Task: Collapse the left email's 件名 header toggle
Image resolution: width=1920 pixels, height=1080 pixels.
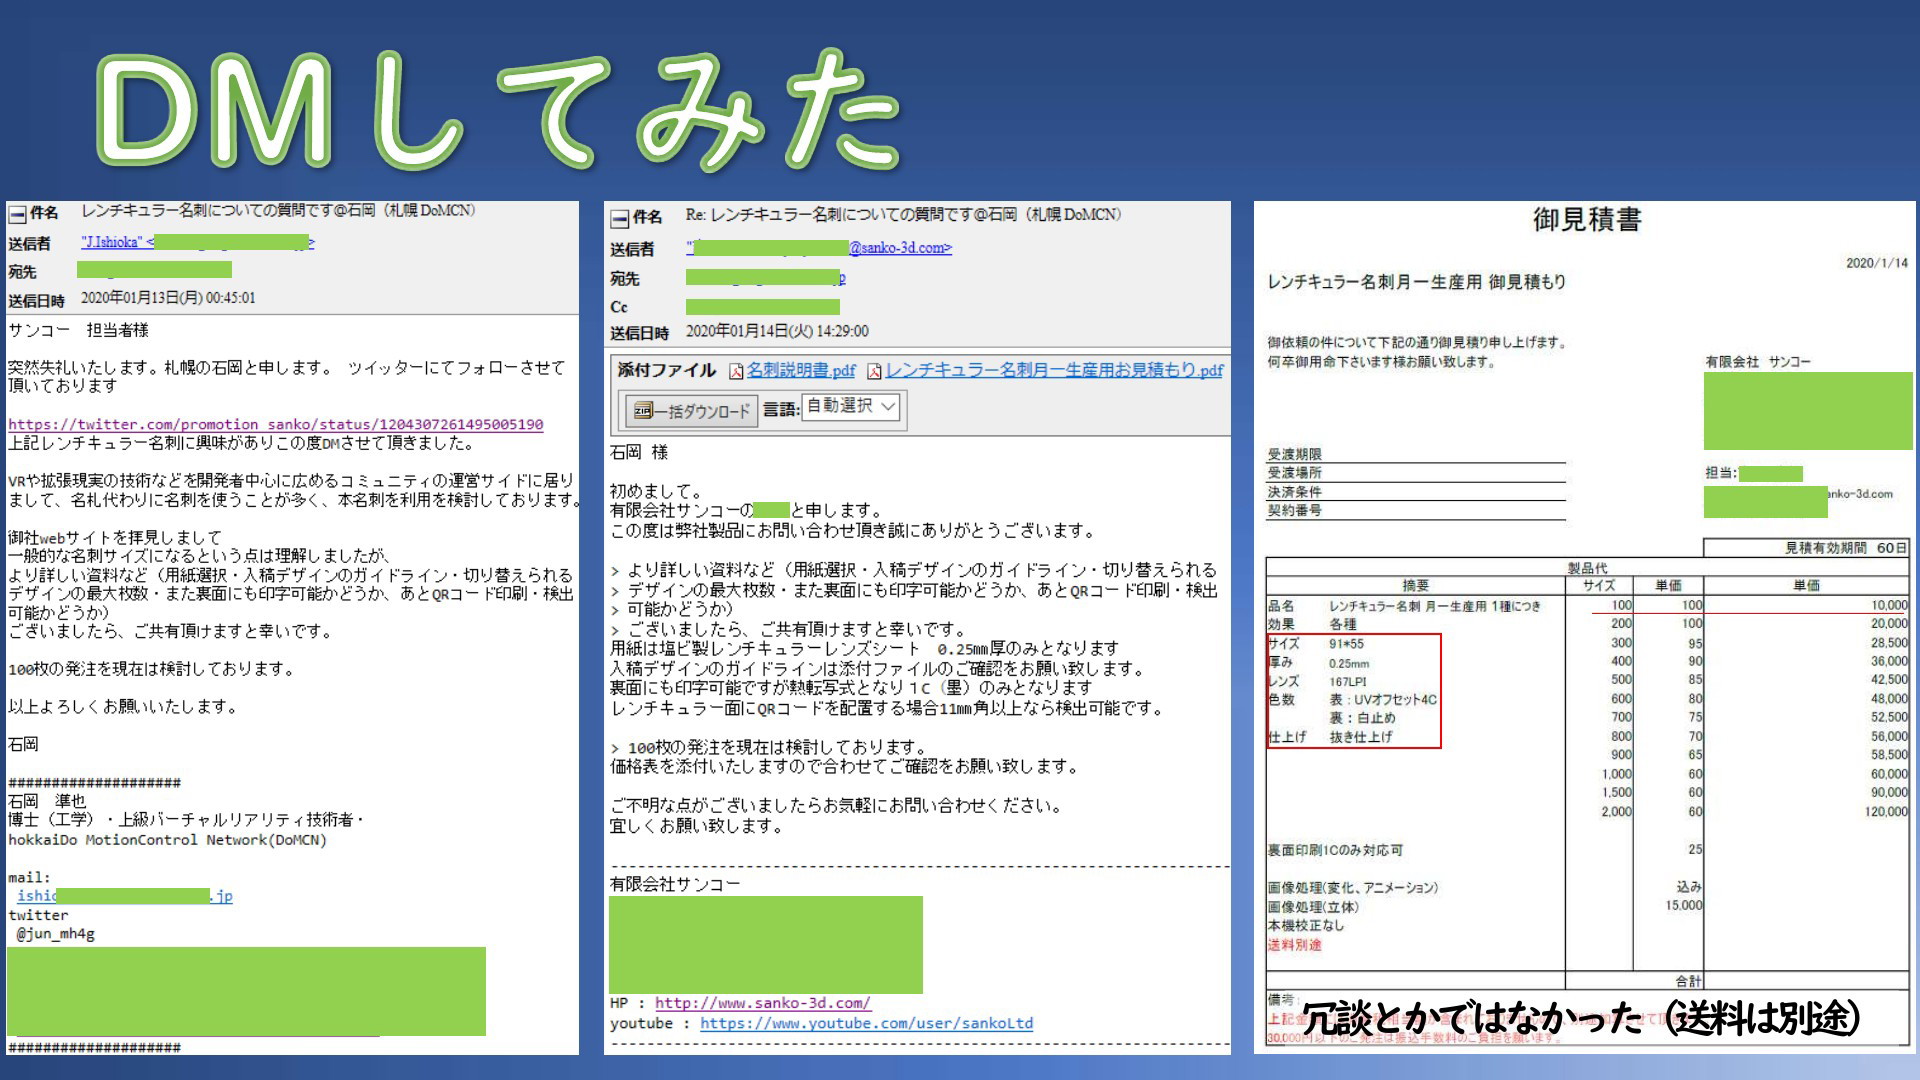Action: 17,213
